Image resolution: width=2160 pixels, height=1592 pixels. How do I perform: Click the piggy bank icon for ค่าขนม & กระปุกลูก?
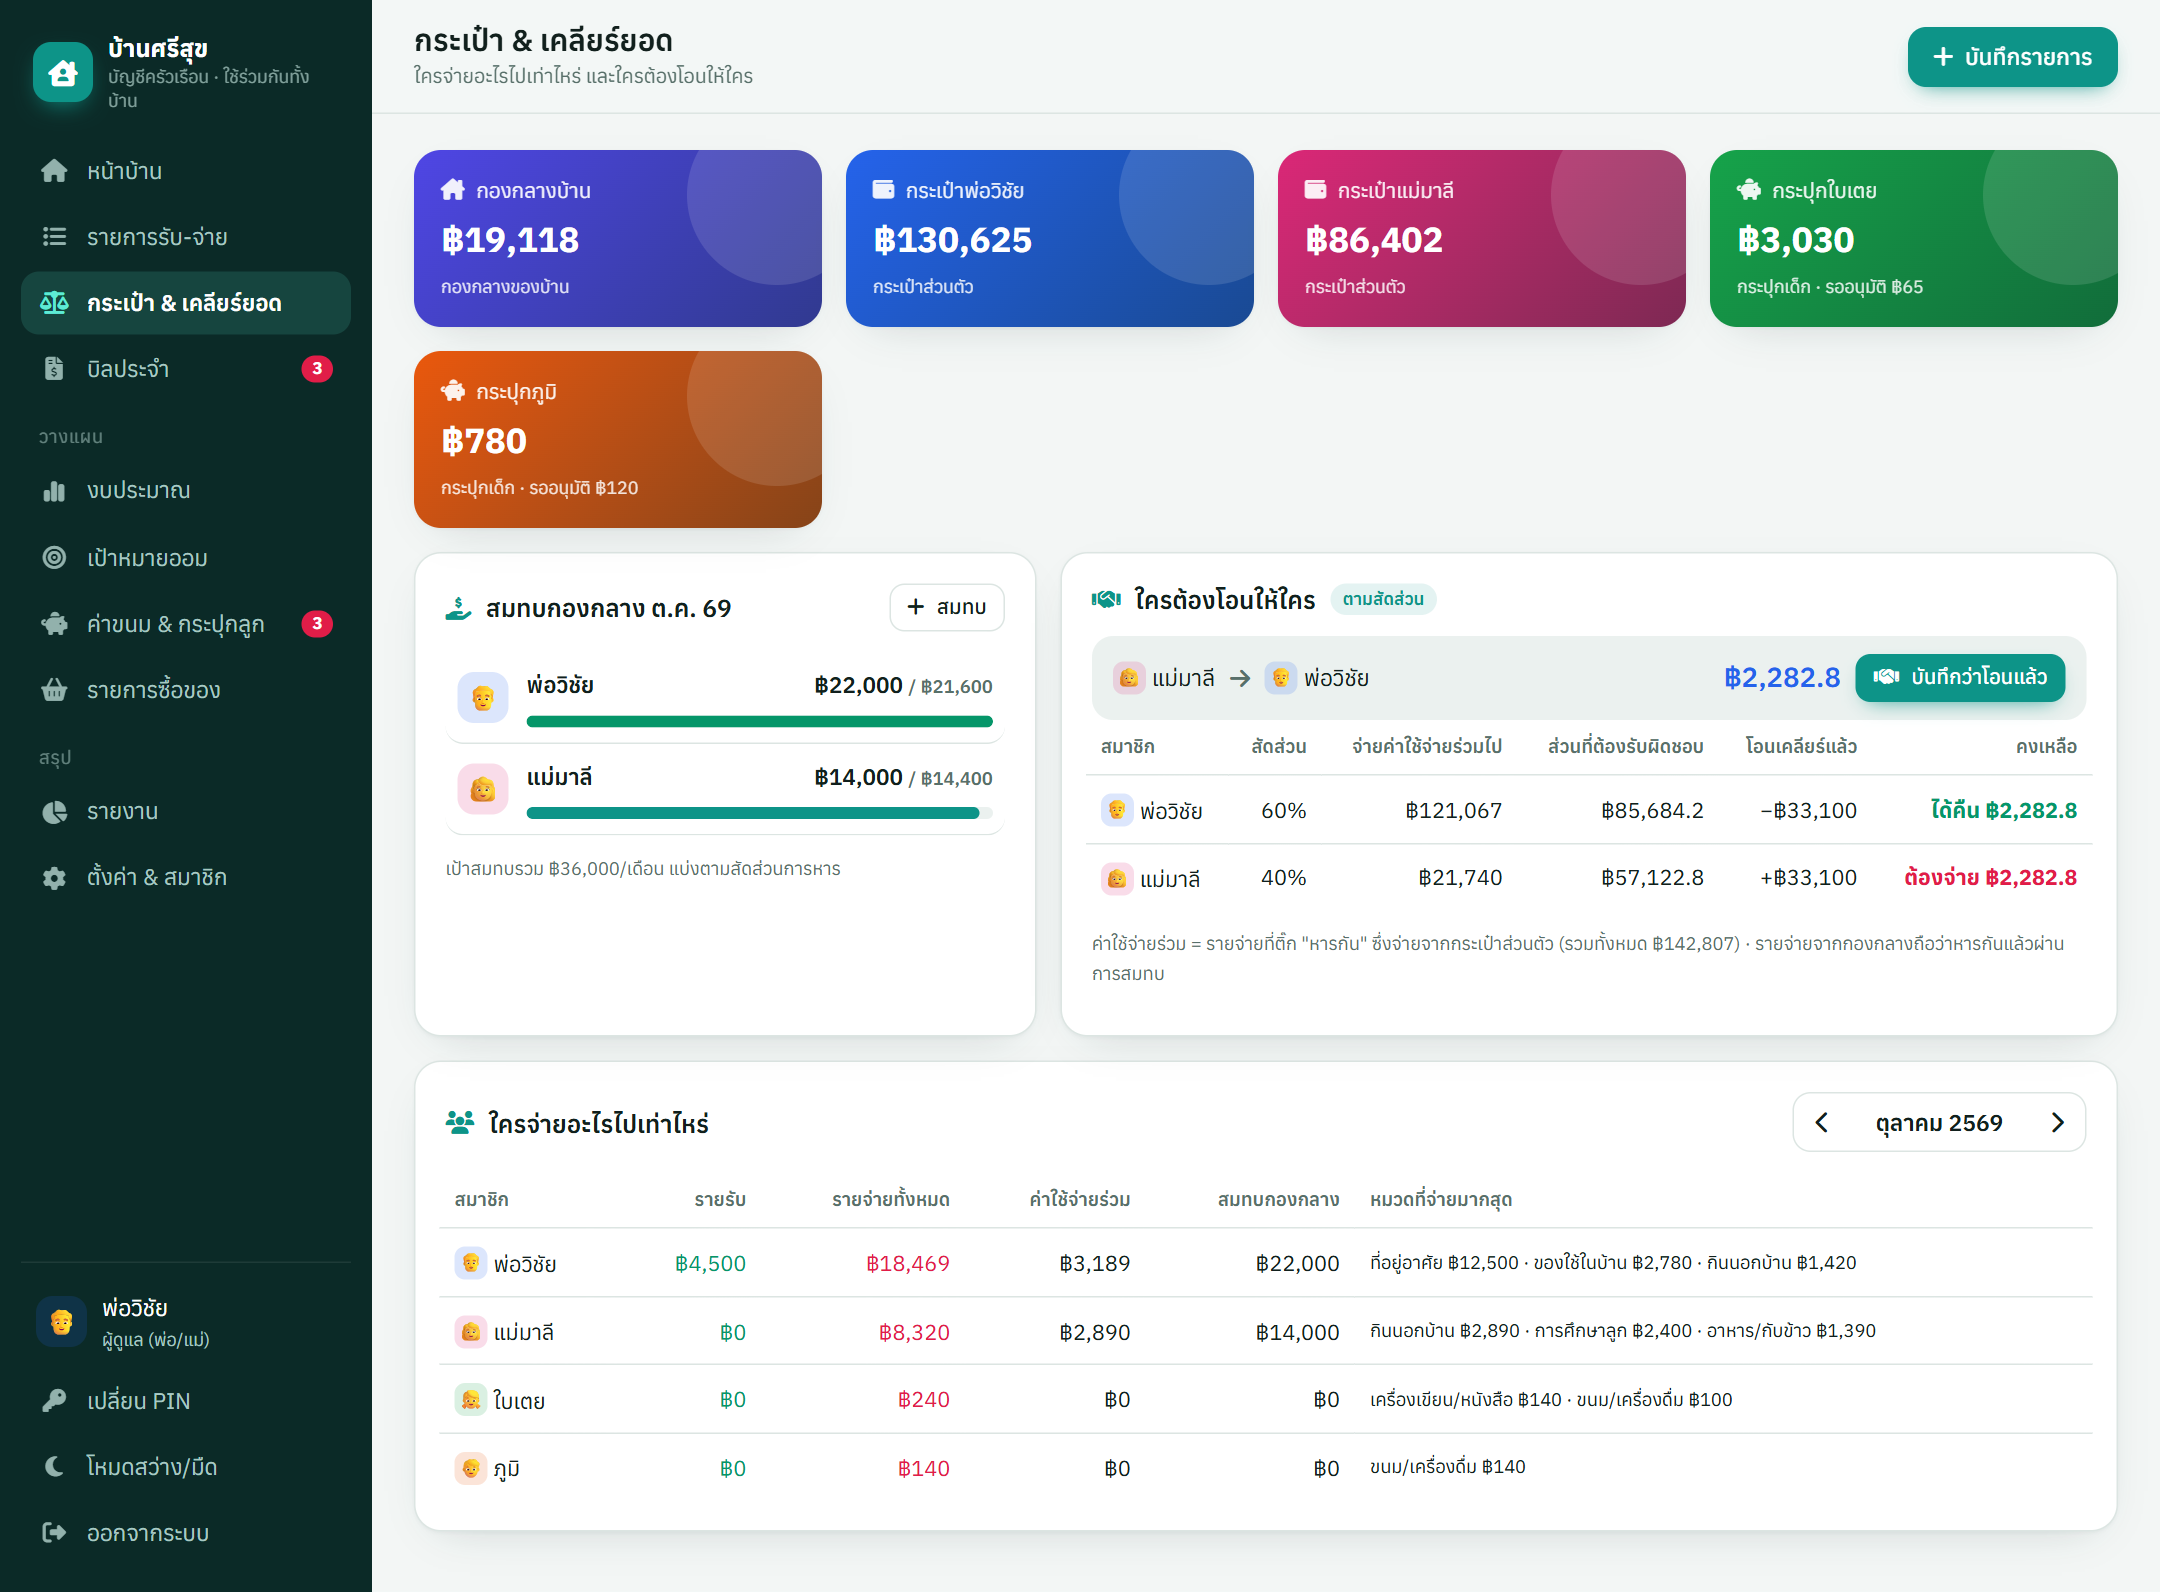click(54, 624)
